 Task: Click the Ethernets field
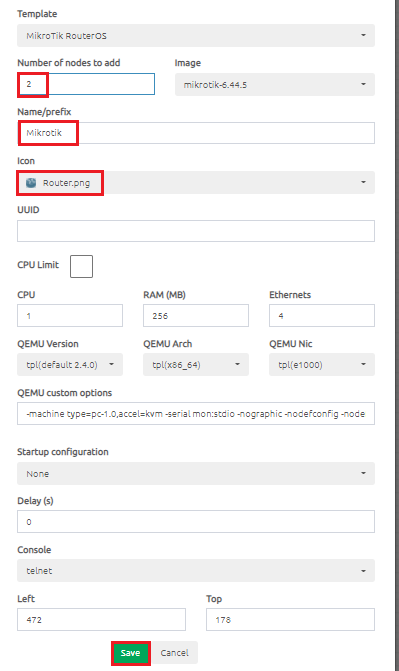[x=322, y=316]
